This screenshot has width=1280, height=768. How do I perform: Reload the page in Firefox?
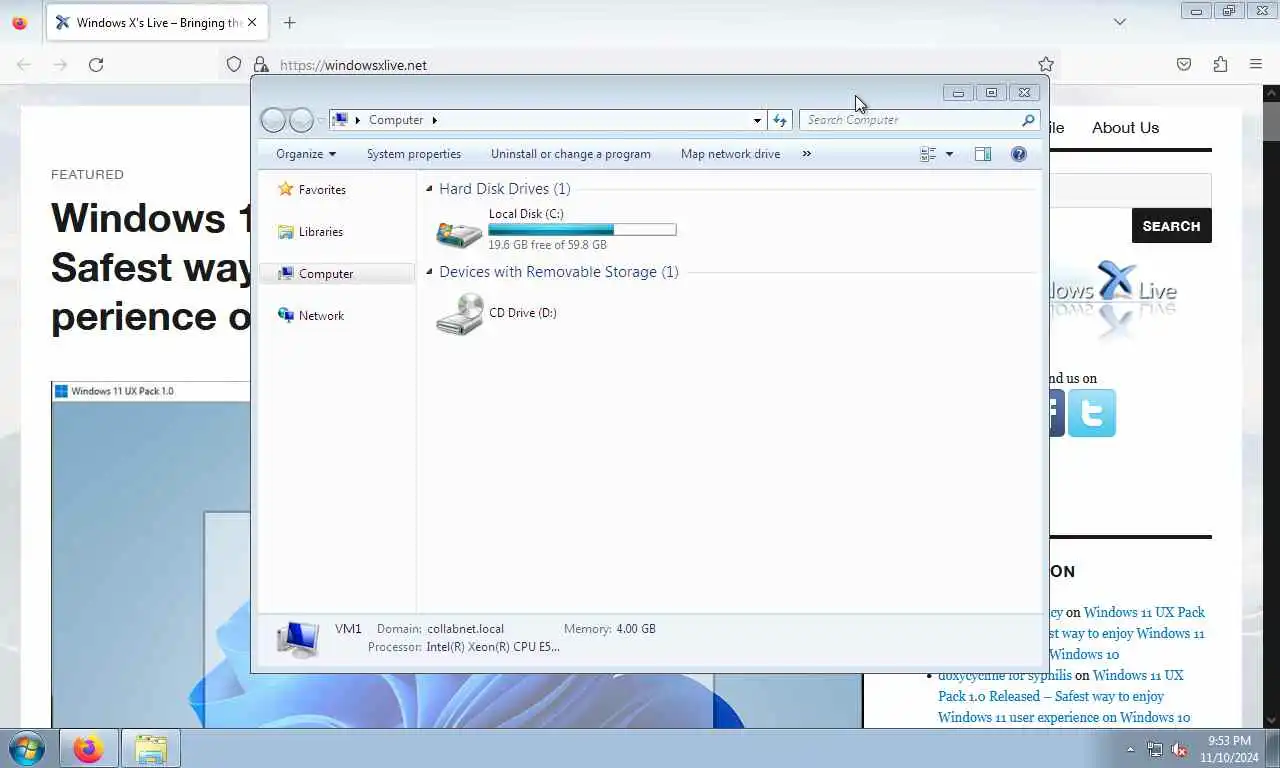(x=96, y=65)
